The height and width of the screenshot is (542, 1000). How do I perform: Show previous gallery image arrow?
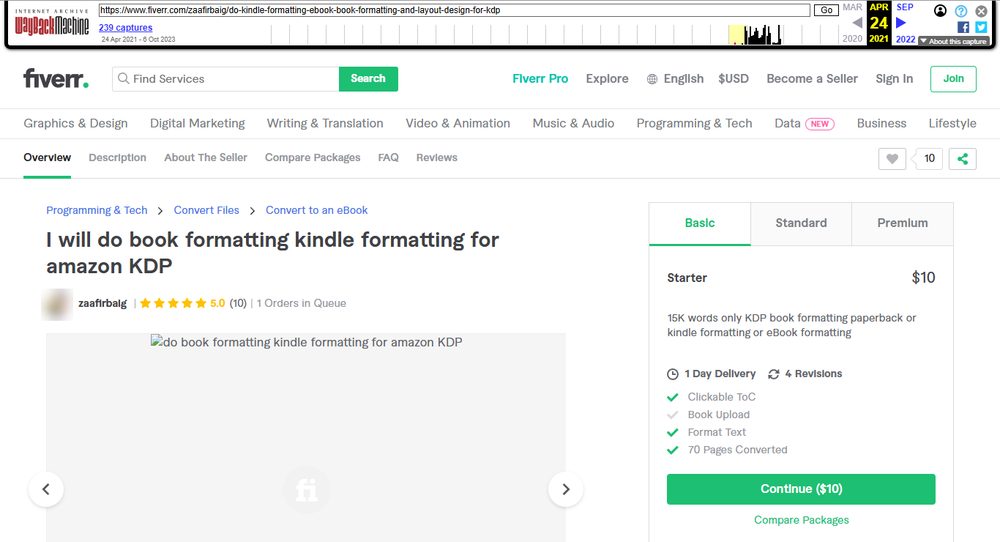tap(46, 489)
